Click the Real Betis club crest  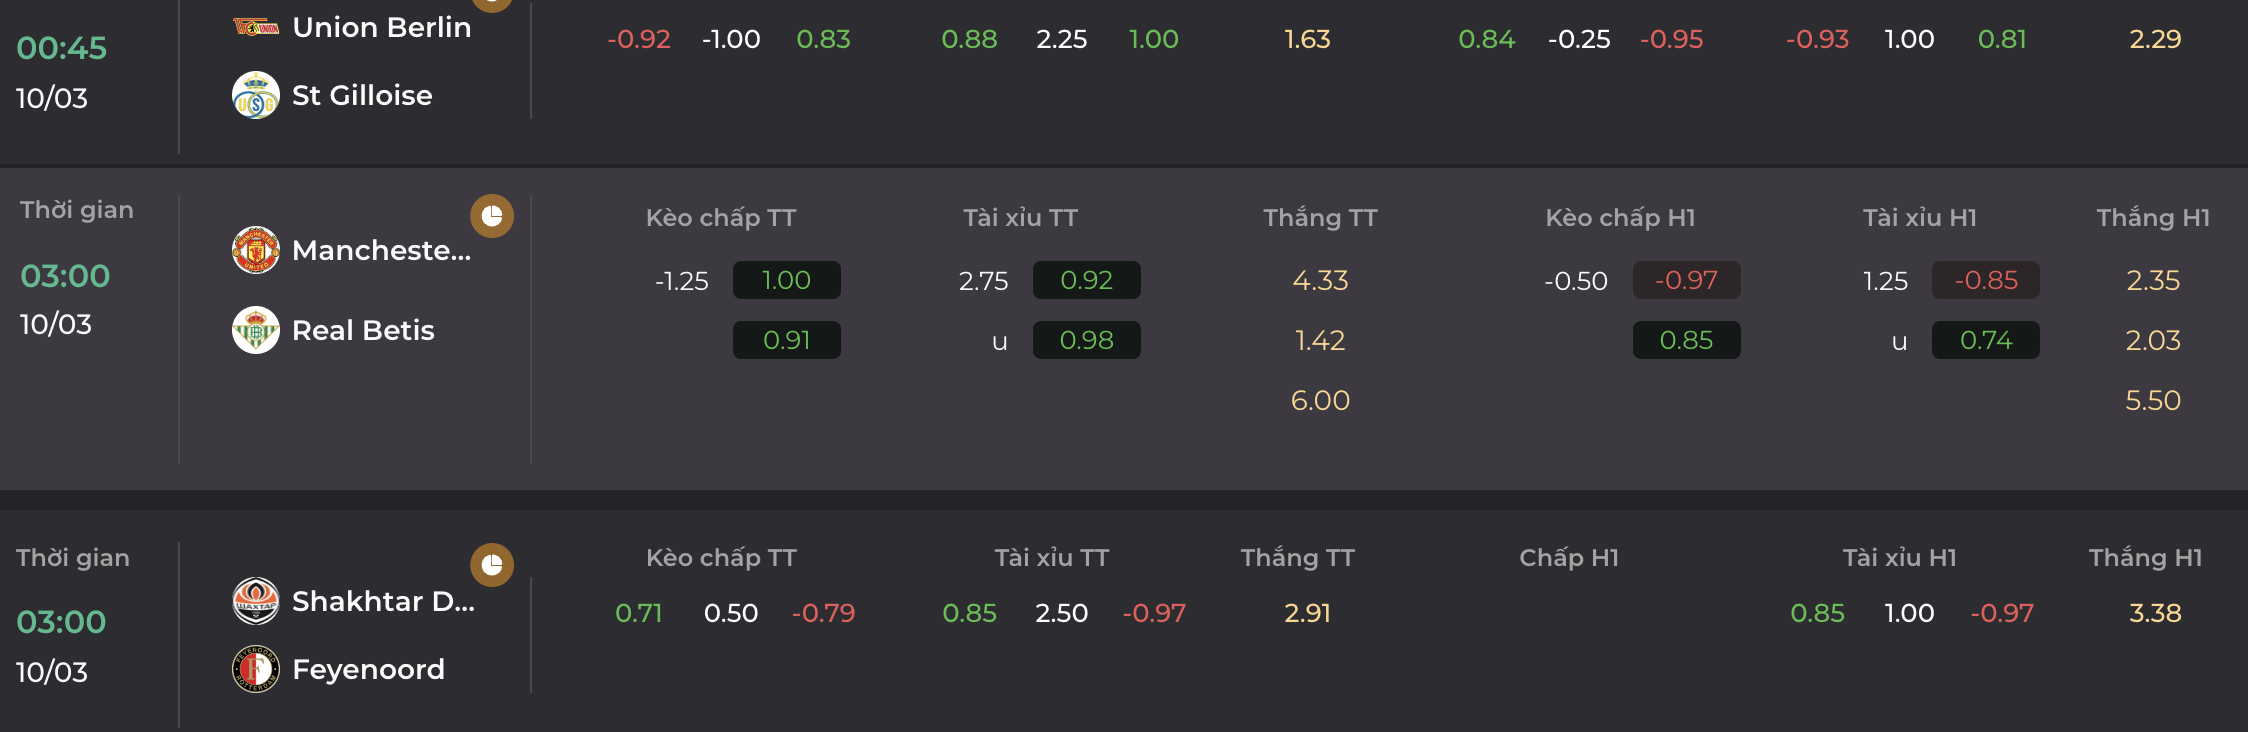pos(256,330)
